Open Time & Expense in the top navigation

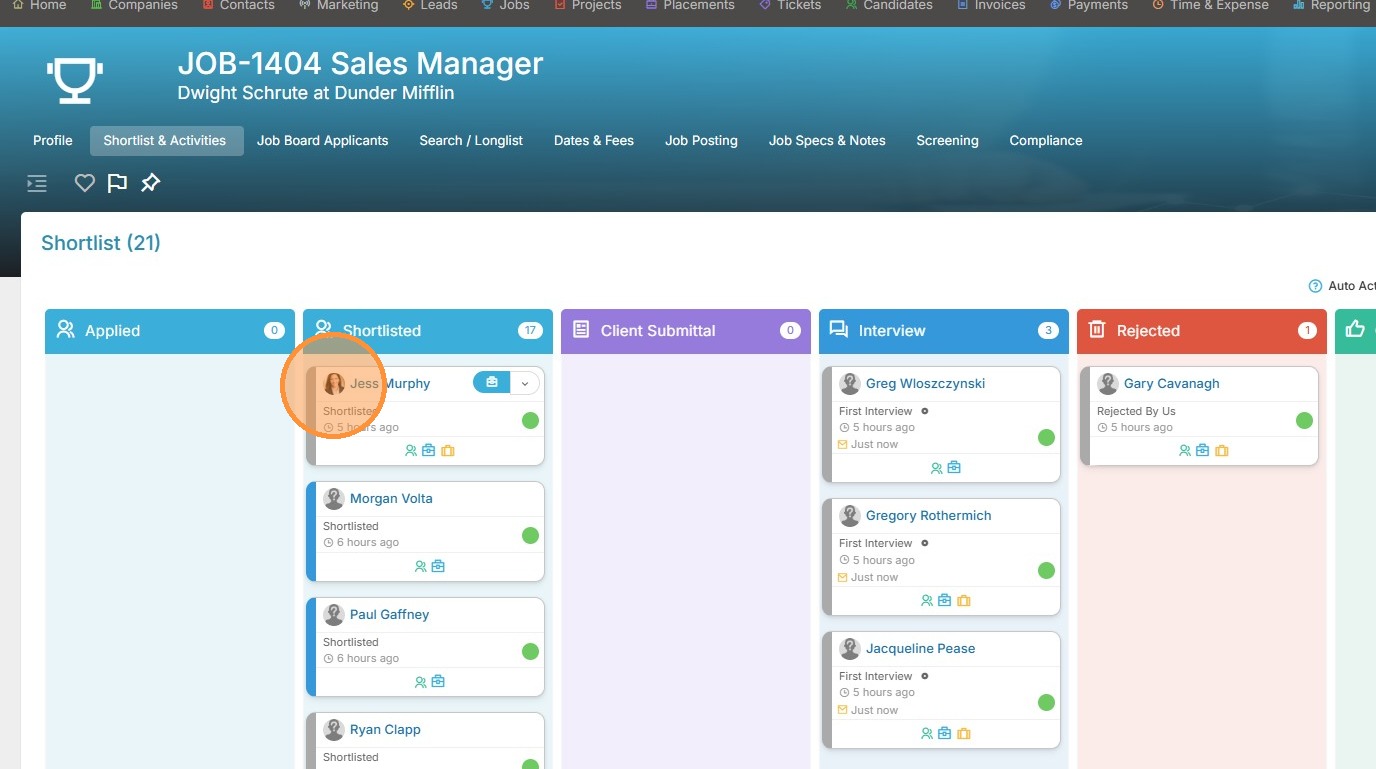[x=1210, y=6]
